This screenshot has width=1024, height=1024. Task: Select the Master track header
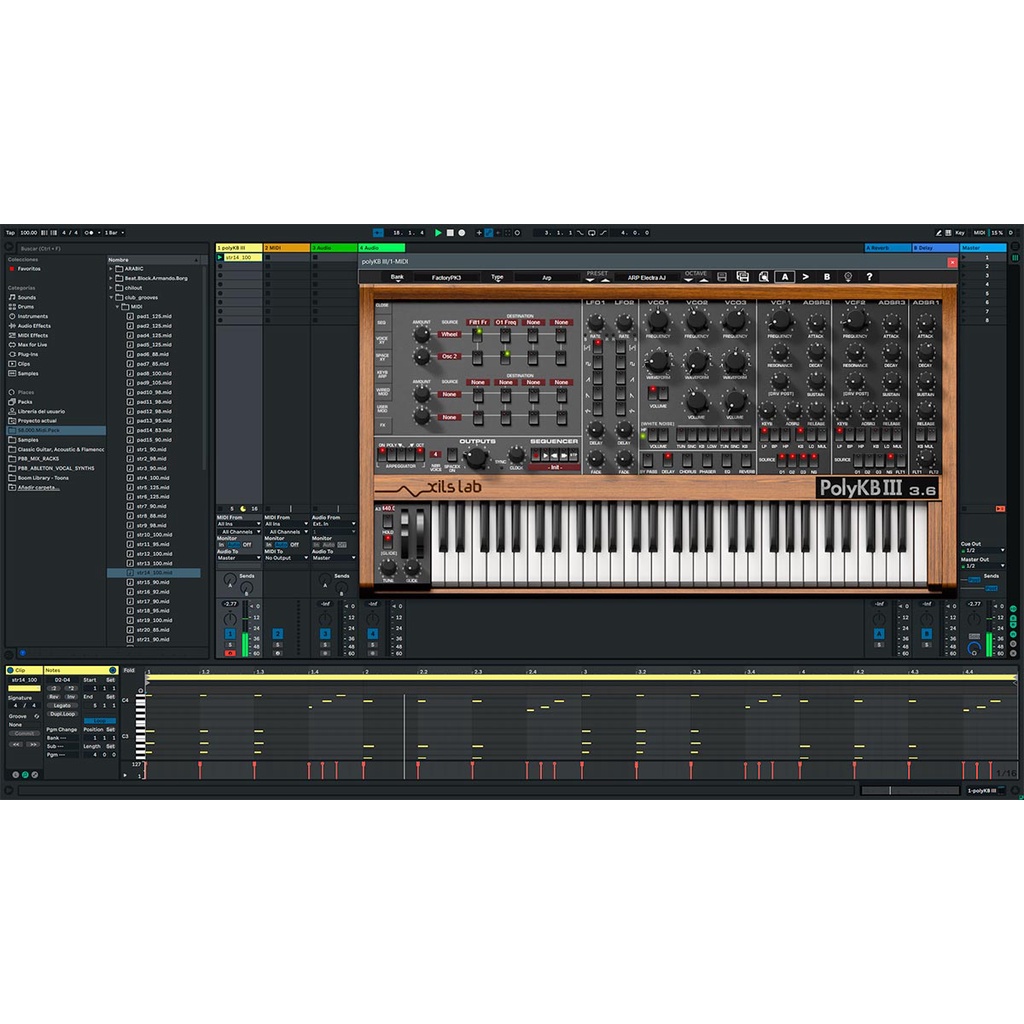(x=983, y=248)
